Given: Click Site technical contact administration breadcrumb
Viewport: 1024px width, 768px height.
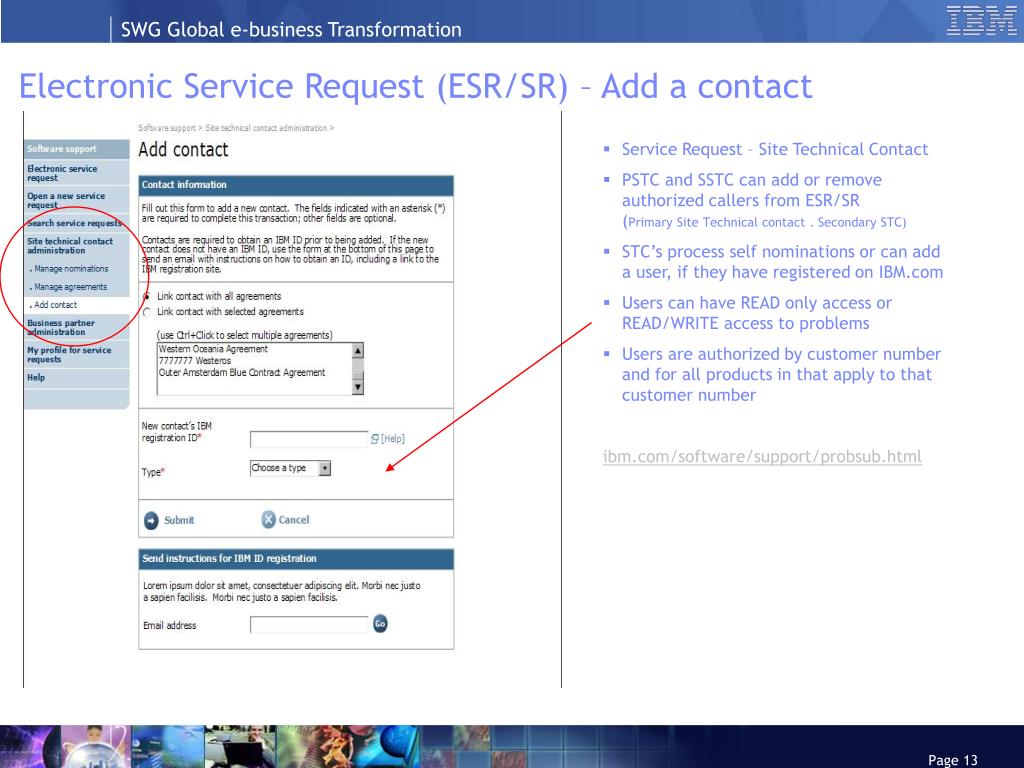Looking at the screenshot, I should 266,128.
